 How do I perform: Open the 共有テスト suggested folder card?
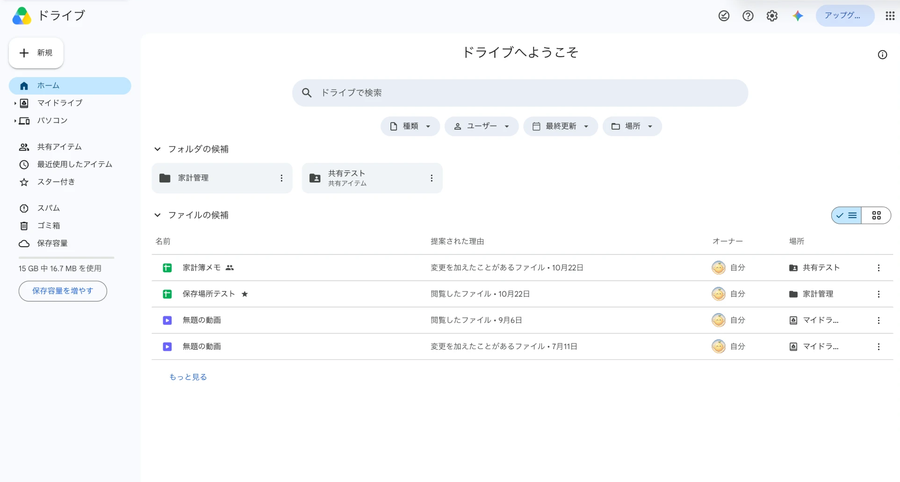(x=372, y=178)
